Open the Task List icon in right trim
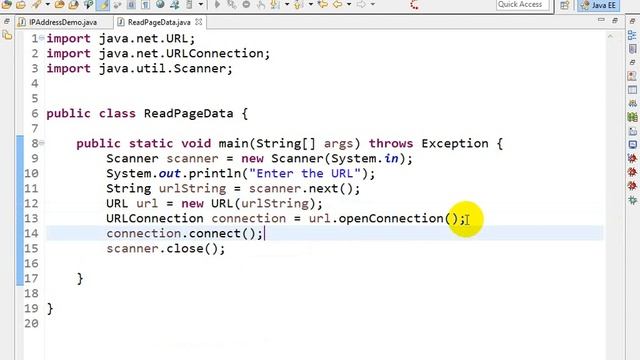 pos(632,49)
